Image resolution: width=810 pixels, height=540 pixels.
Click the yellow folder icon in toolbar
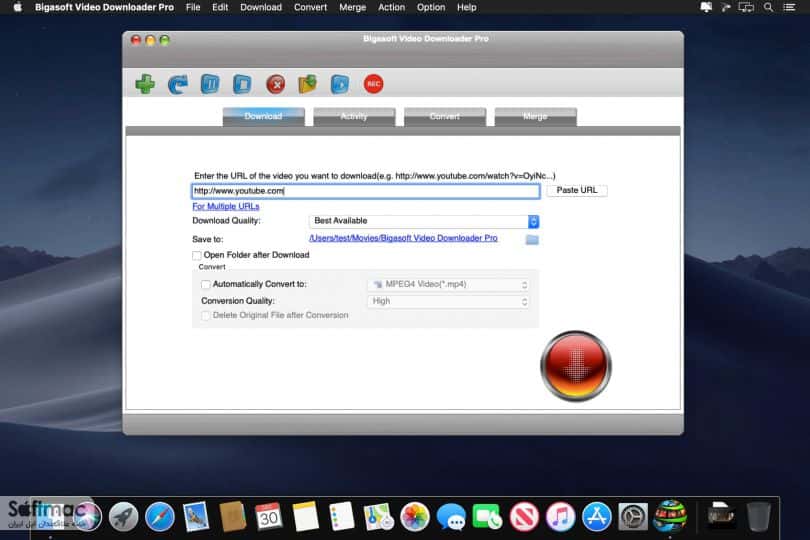[x=307, y=84]
